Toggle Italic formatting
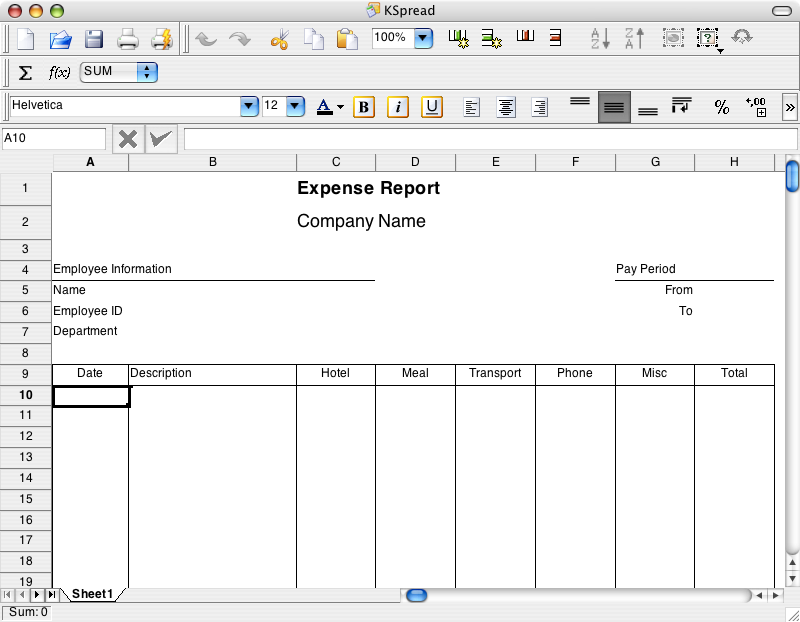 [398, 107]
